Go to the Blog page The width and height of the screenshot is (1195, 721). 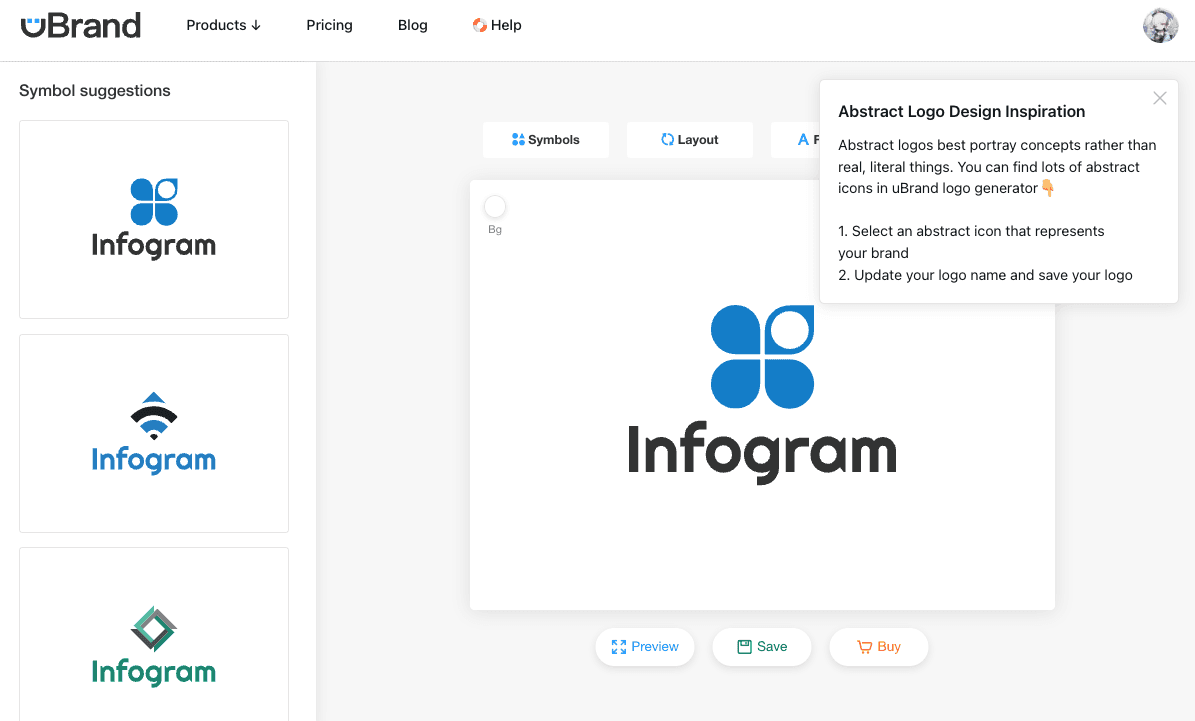[x=412, y=25]
